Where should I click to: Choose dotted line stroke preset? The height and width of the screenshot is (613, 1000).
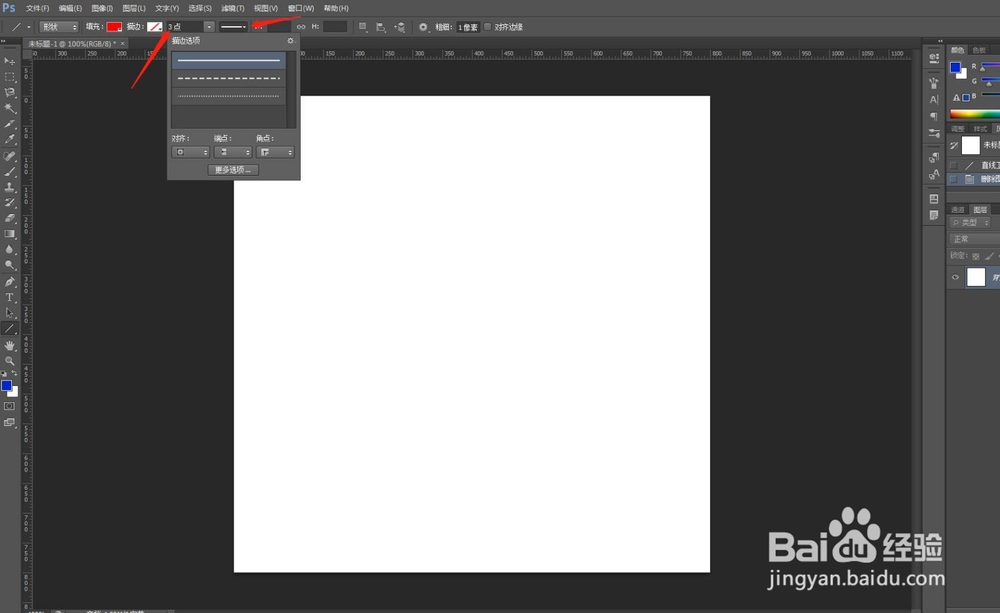pyautogui.click(x=228, y=96)
